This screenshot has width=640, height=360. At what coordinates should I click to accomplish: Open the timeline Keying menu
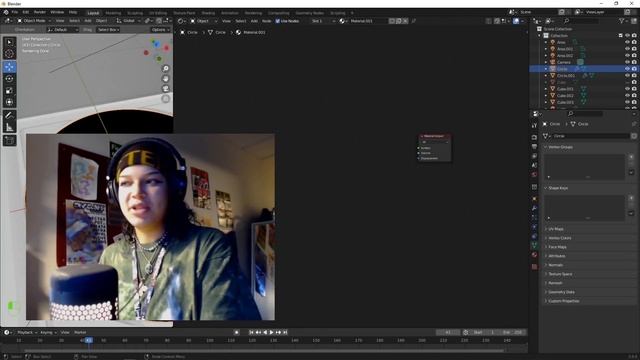pos(48,332)
